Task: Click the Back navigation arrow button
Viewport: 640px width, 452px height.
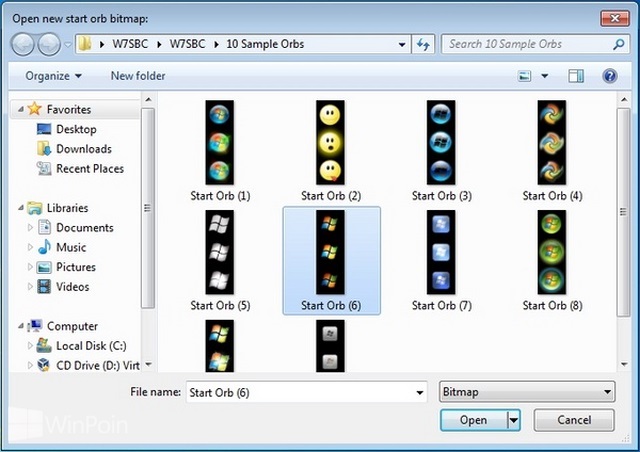Action: point(23,44)
